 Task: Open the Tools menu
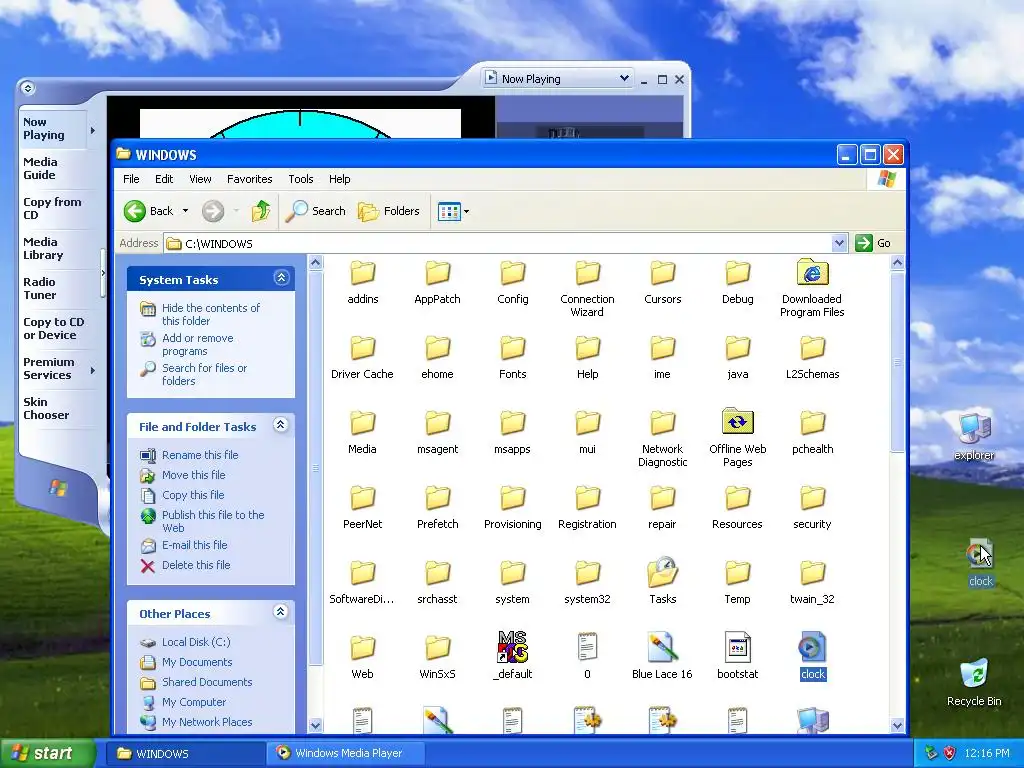tap(300, 179)
